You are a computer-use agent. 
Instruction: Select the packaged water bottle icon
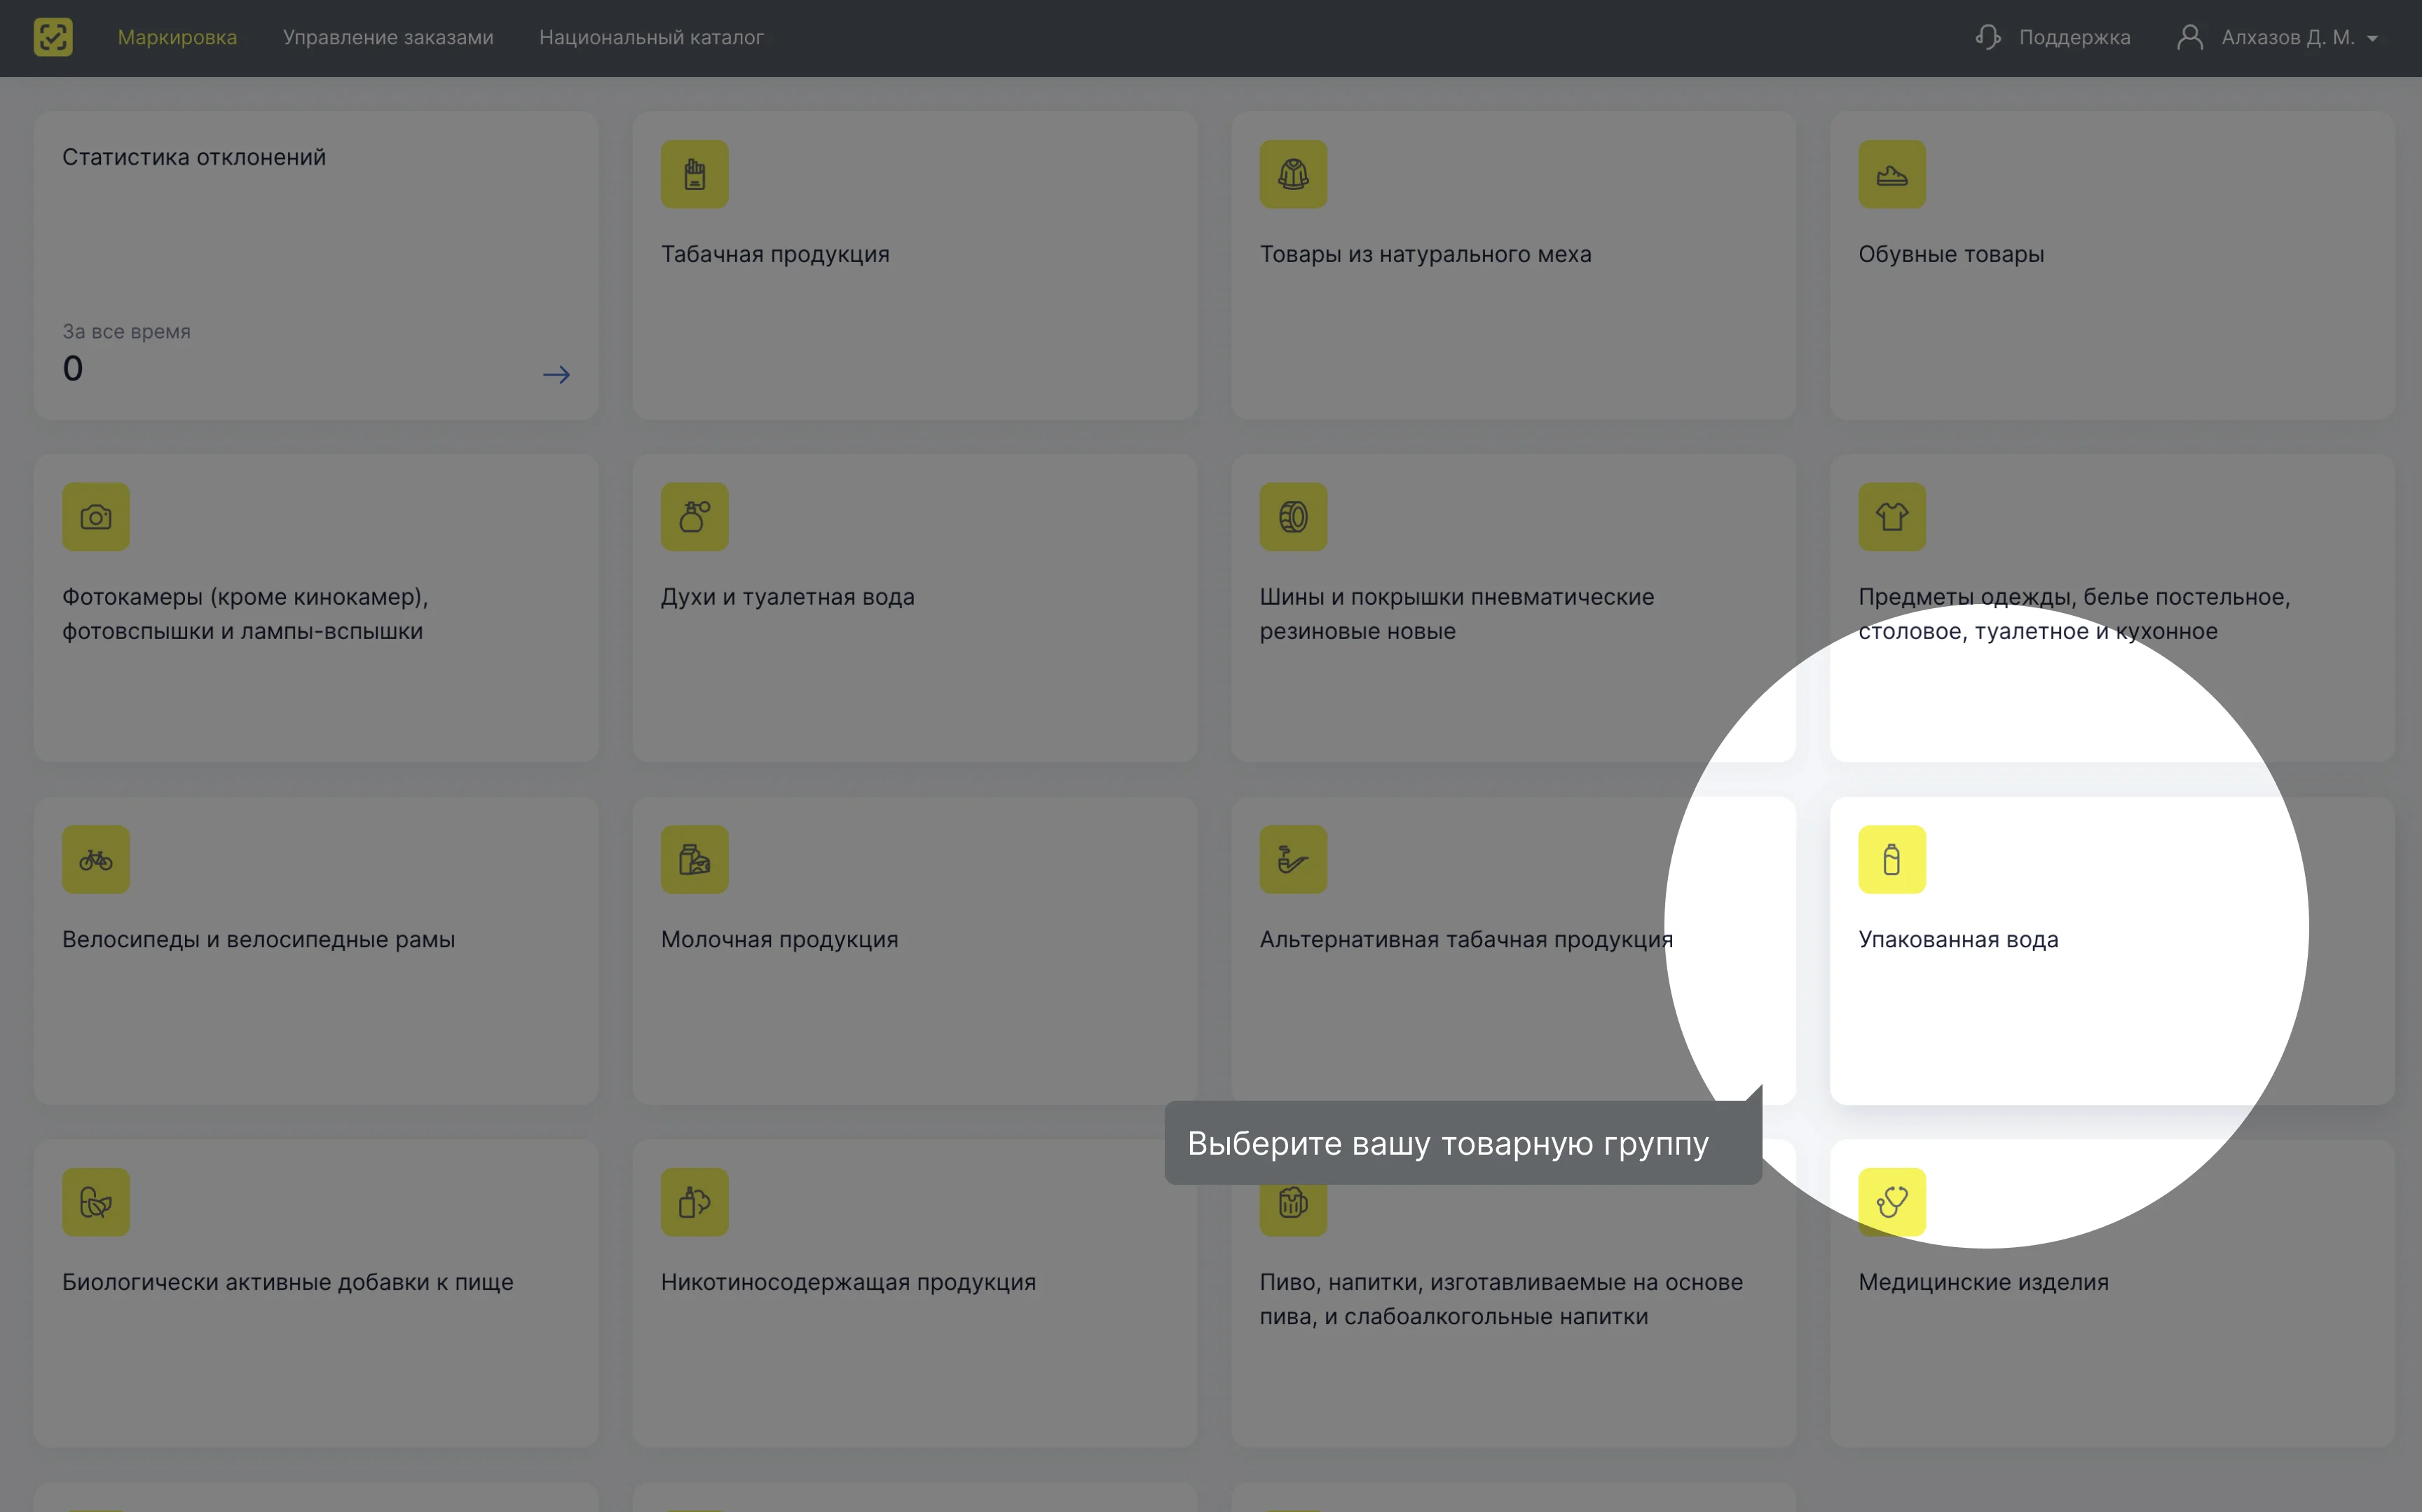[x=1892, y=859]
